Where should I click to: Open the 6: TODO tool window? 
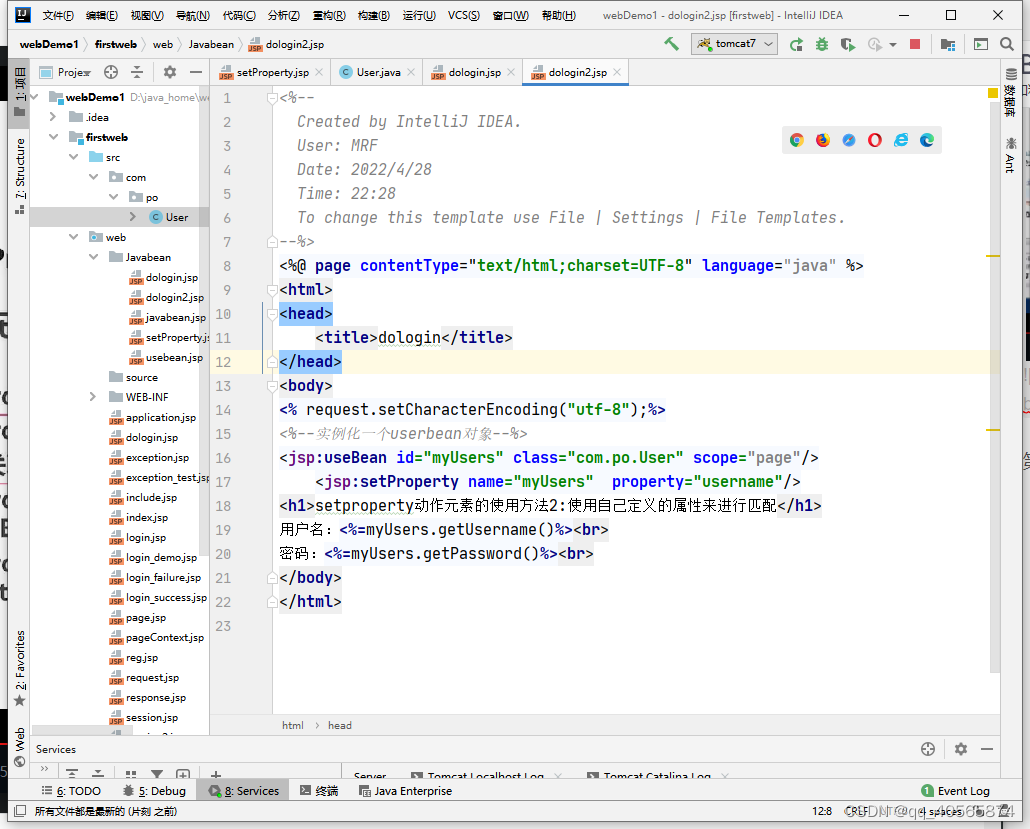tap(71, 791)
